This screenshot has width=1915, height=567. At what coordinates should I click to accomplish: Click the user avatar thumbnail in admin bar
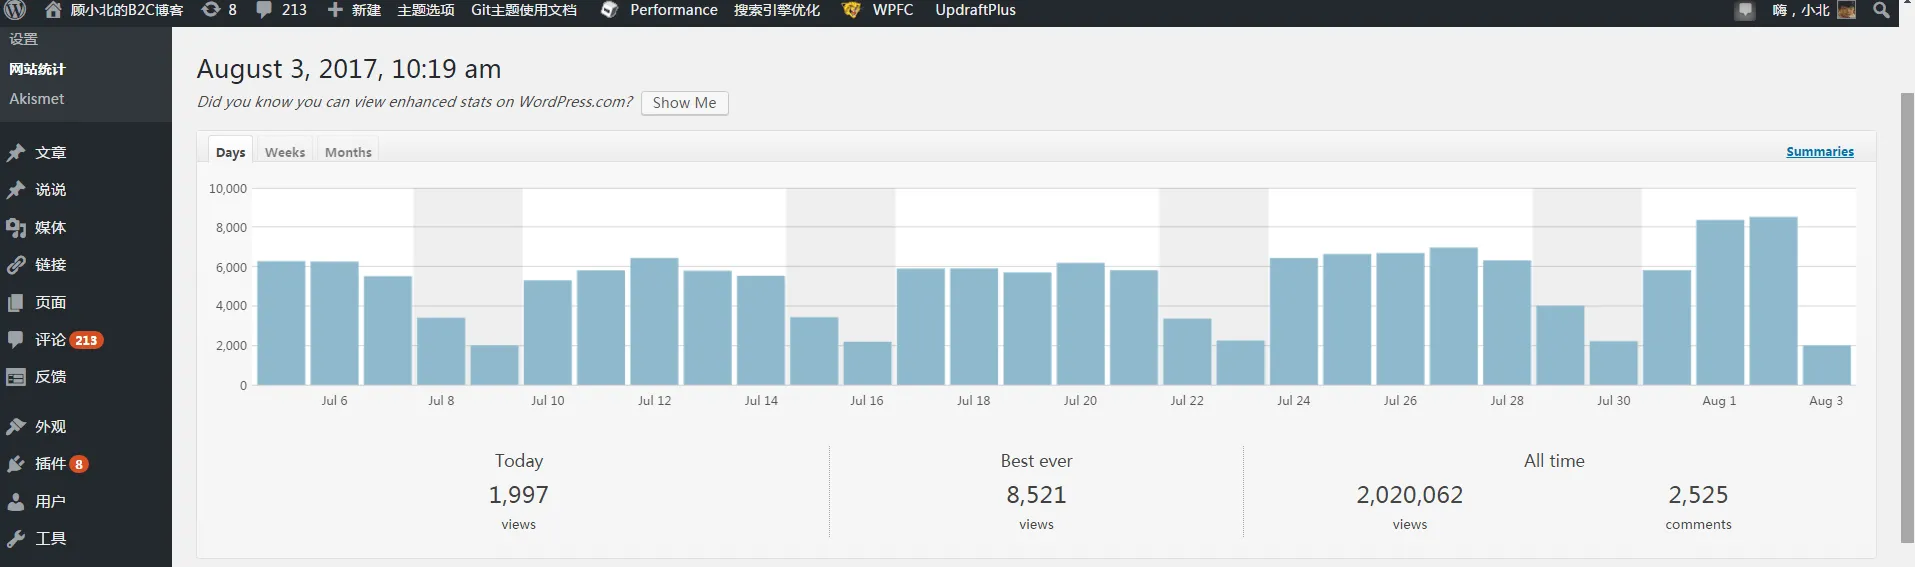pyautogui.click(x=1846, y=10)
